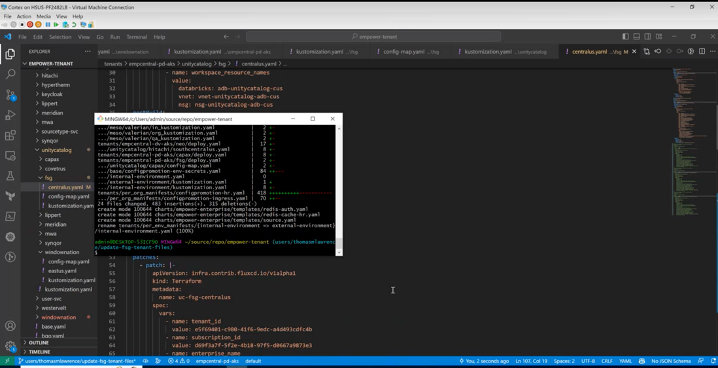The image size is (718, 368).
Task: Click the YAML language mode indicator
Action: 625,361
